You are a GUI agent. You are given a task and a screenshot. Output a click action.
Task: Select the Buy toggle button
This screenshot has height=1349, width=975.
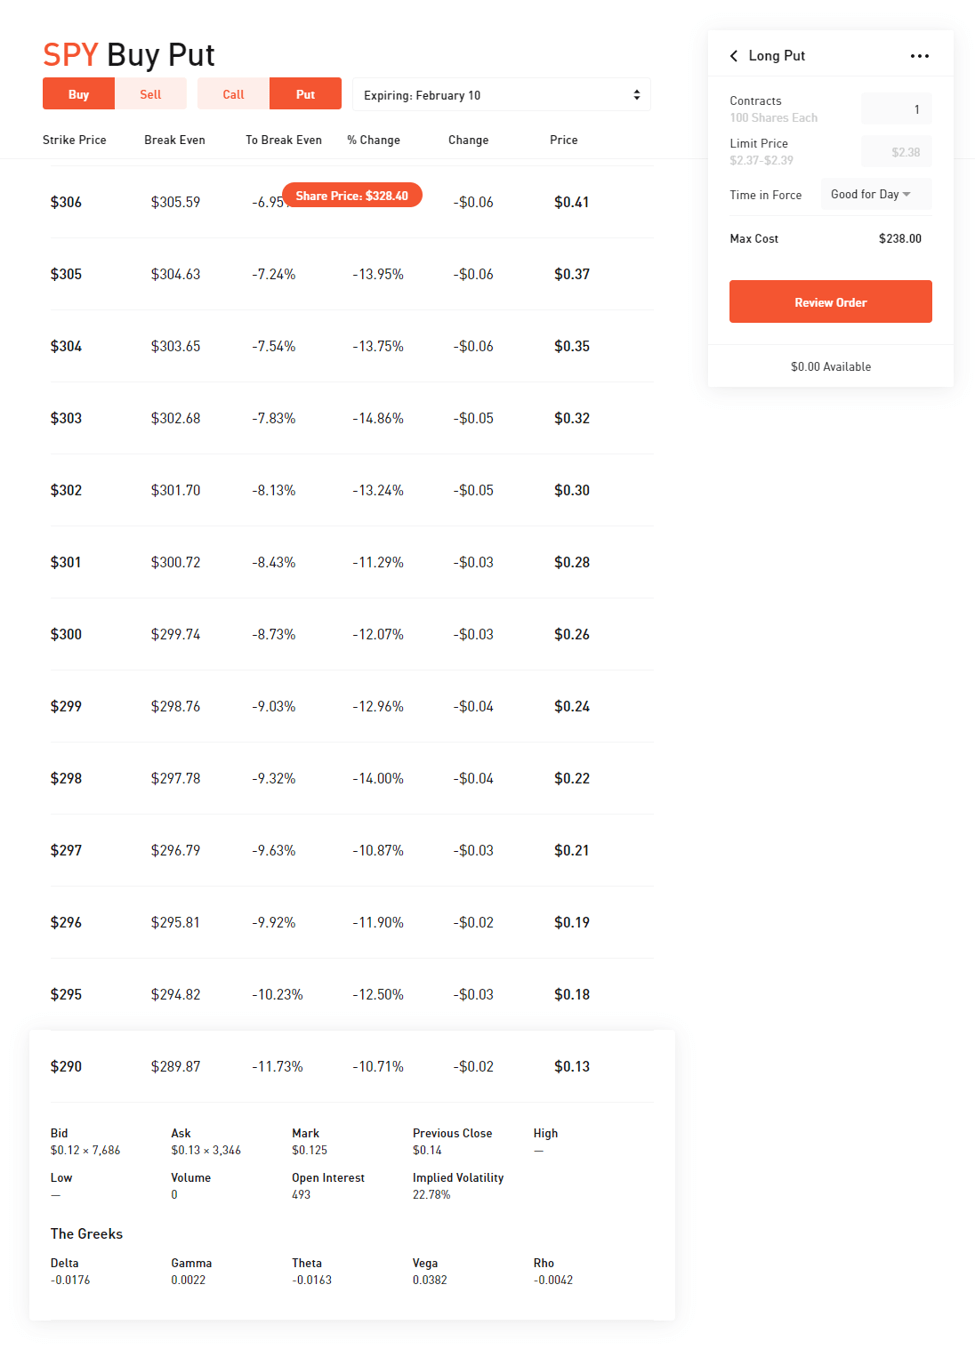click(x=79, y=94)
